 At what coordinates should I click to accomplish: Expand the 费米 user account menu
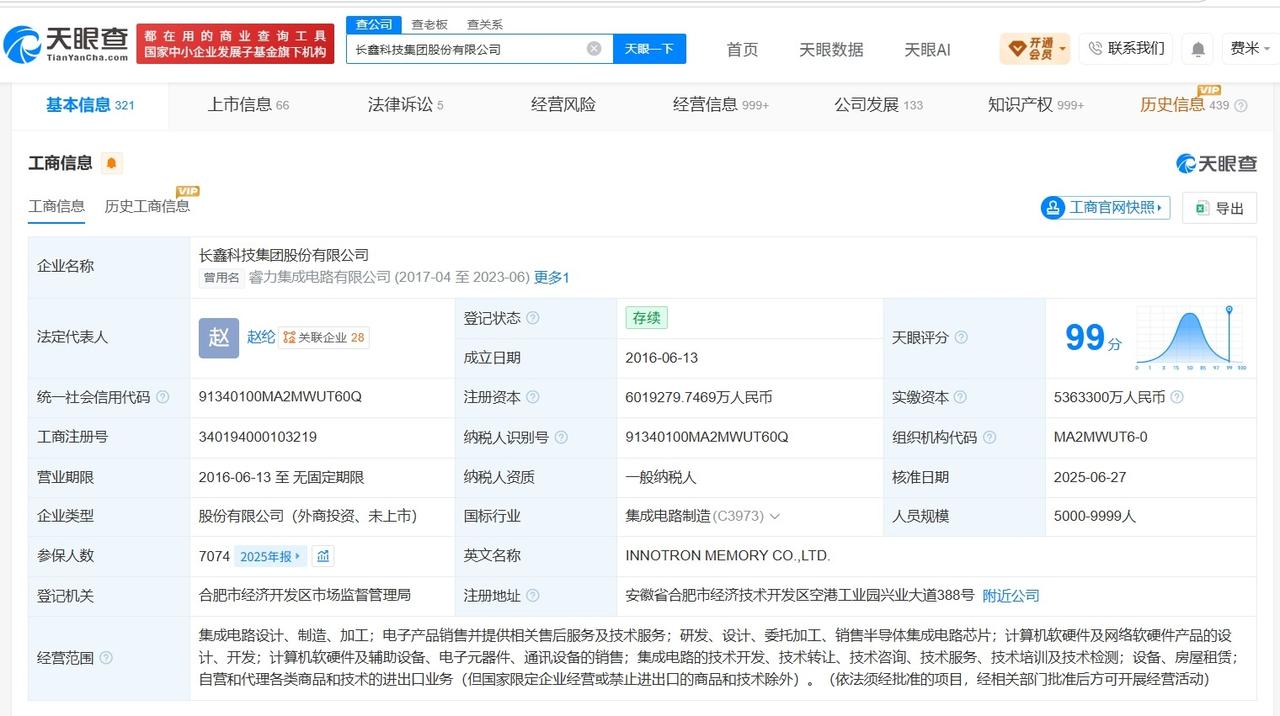1250,48
